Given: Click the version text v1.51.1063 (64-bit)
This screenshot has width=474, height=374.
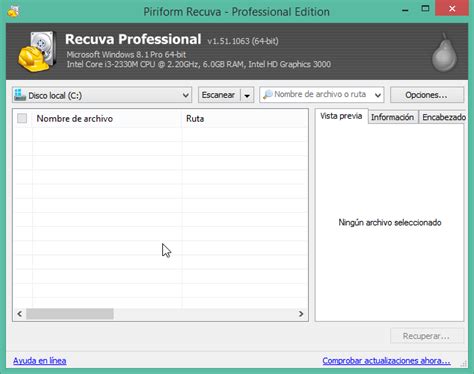Looking at the screenshot, I should 243,41.
